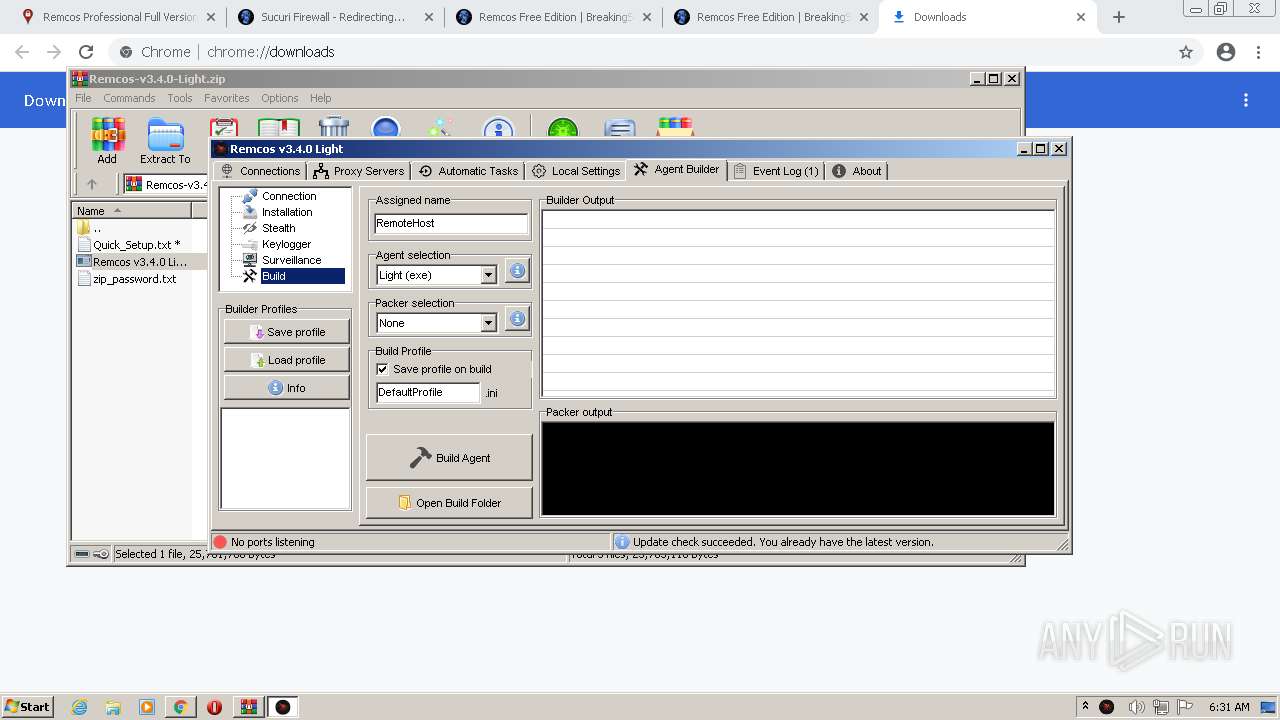Open Chrome profile avatar menu
The height and width of the screenshot is (720, 1280).
point(1226,52)
